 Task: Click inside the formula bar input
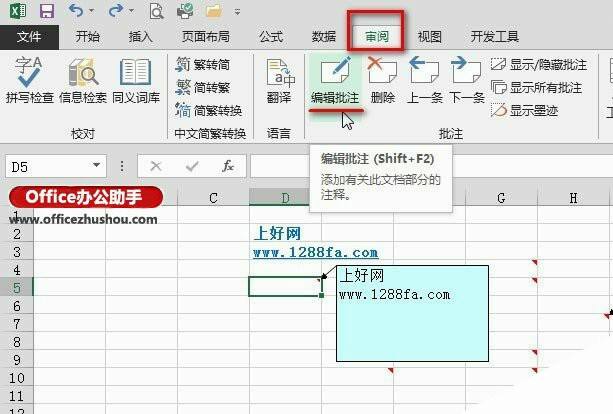coord(430,167)
